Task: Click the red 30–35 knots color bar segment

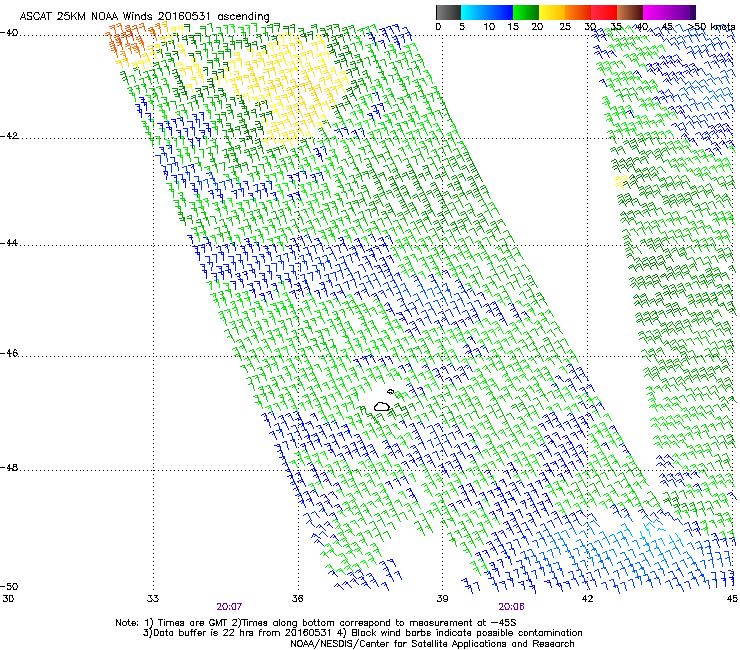Action: click(604, 12)
